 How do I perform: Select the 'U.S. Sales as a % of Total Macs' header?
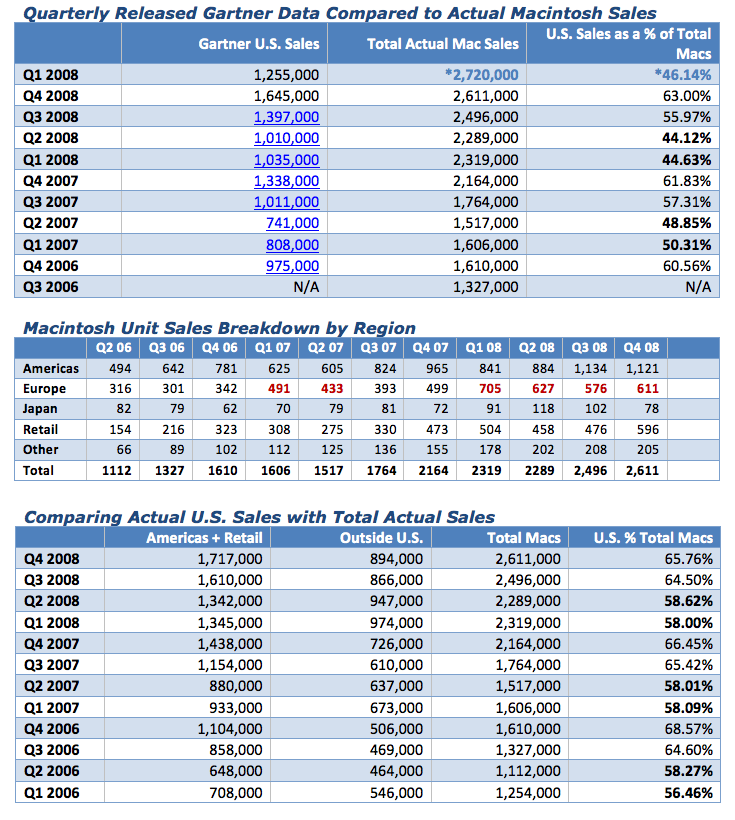click(x=628, y=44)
